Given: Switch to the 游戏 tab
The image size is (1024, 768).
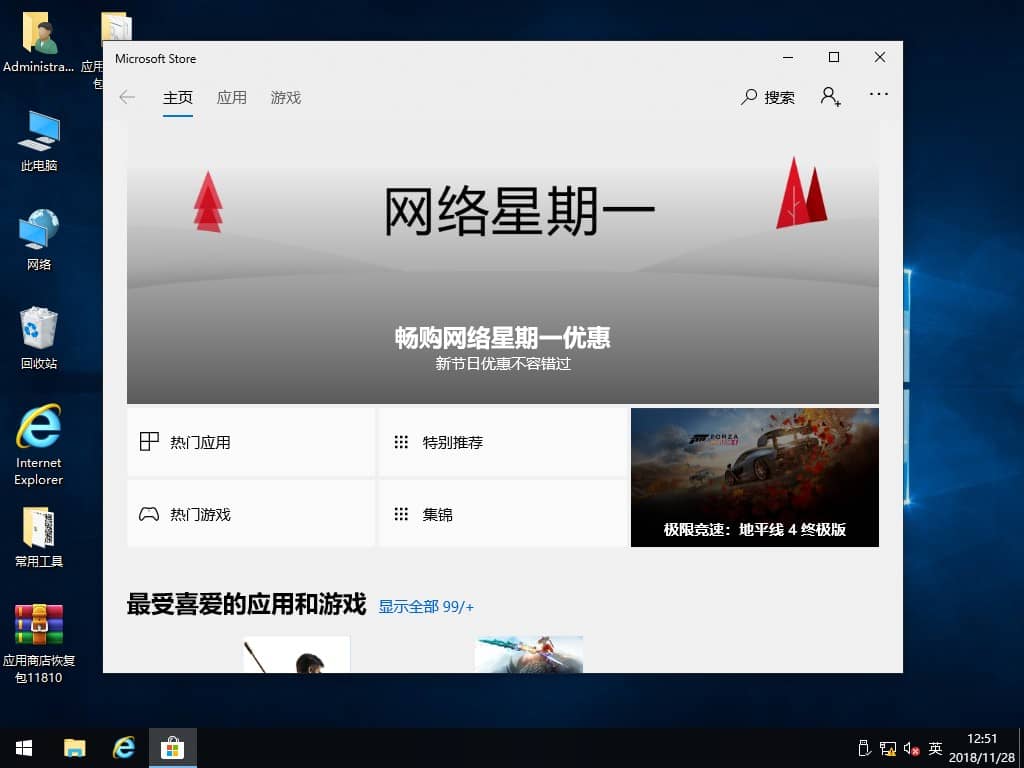Looking at the screenshot, I should tap(284, 97).
